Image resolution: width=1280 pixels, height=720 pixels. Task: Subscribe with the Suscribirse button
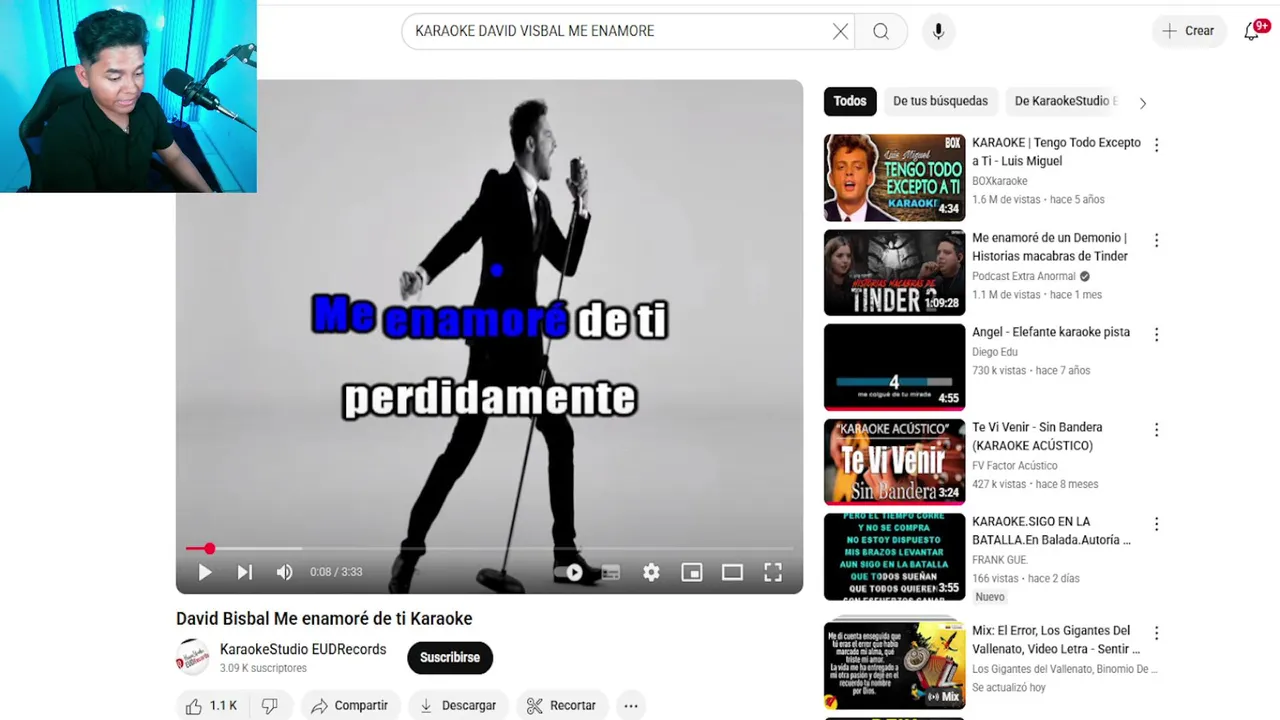pos(450,657)
